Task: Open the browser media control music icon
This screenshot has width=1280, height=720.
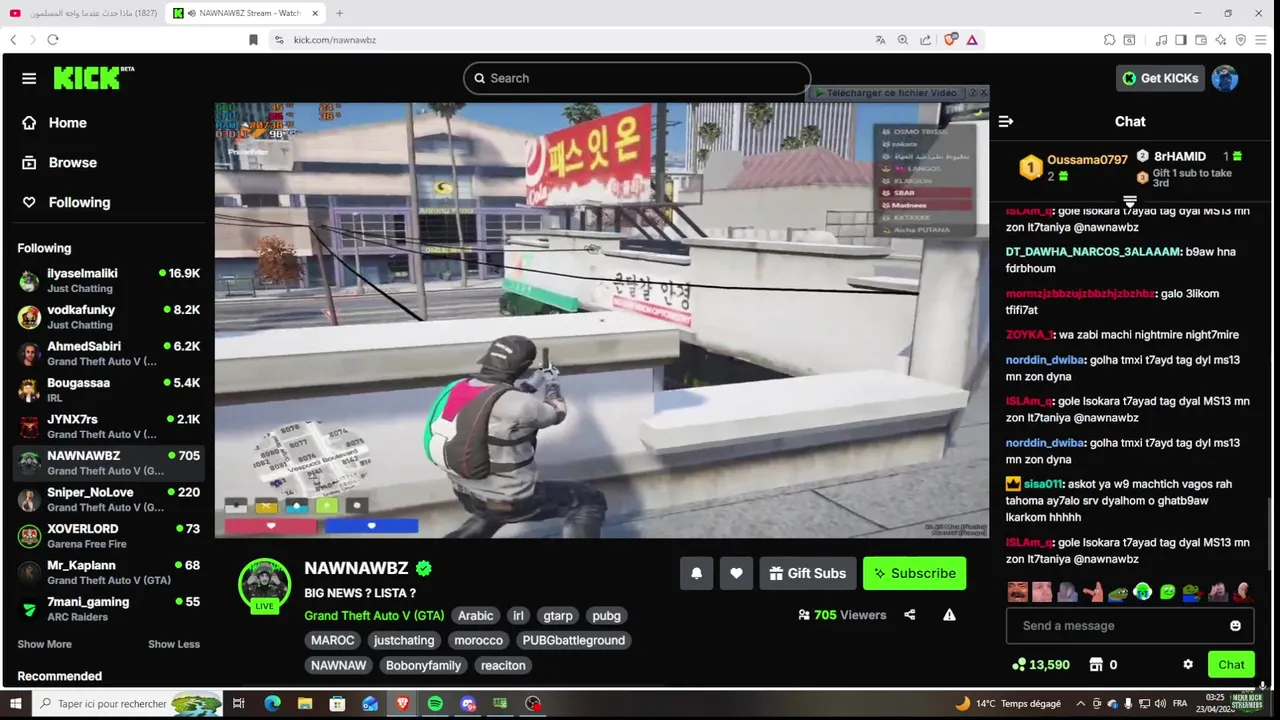Action: pyautogui.click(x=1161, y=40)
